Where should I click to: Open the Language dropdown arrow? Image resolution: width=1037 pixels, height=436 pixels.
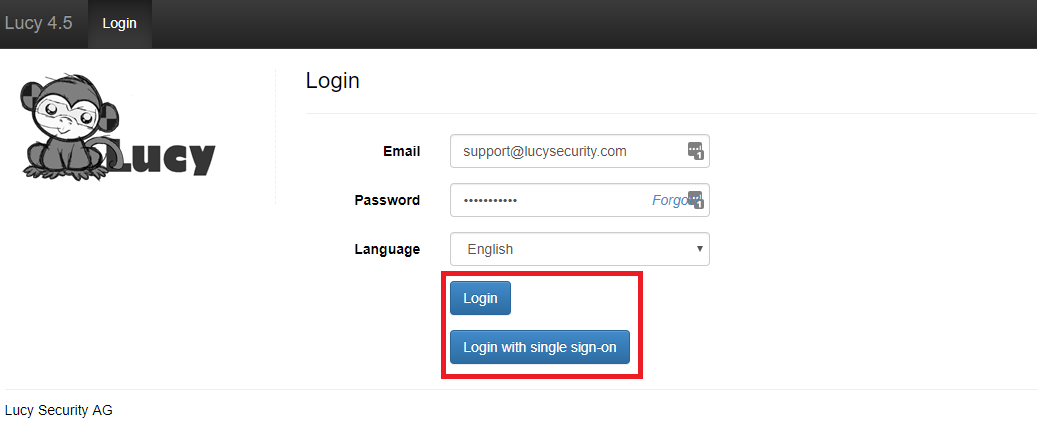[700, 249]
